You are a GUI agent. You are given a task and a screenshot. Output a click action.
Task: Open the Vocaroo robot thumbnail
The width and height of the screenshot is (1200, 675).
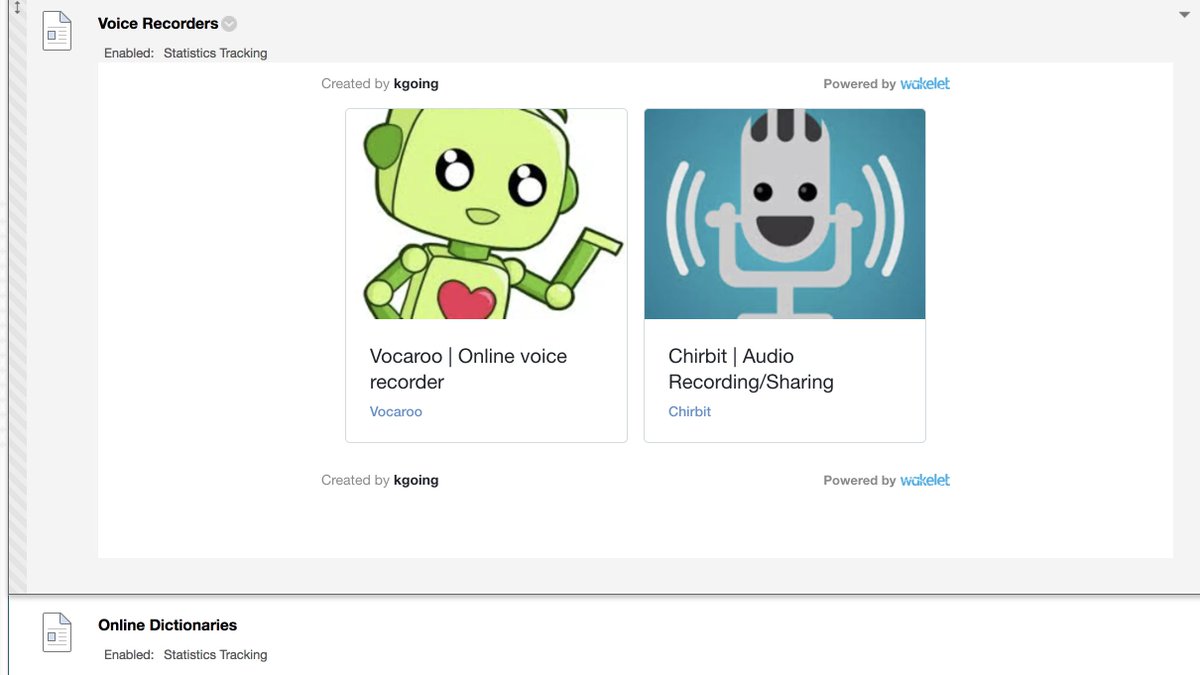click(486, 214)
